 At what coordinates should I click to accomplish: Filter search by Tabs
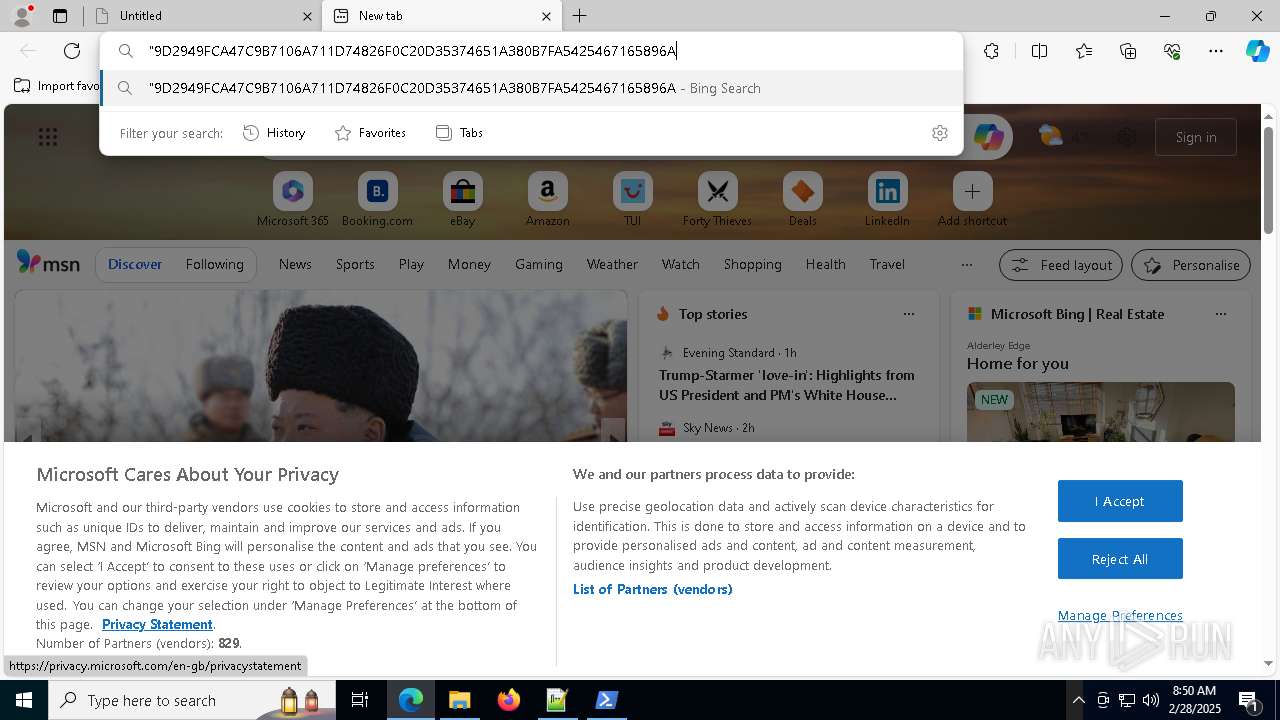tap(459, 133)
